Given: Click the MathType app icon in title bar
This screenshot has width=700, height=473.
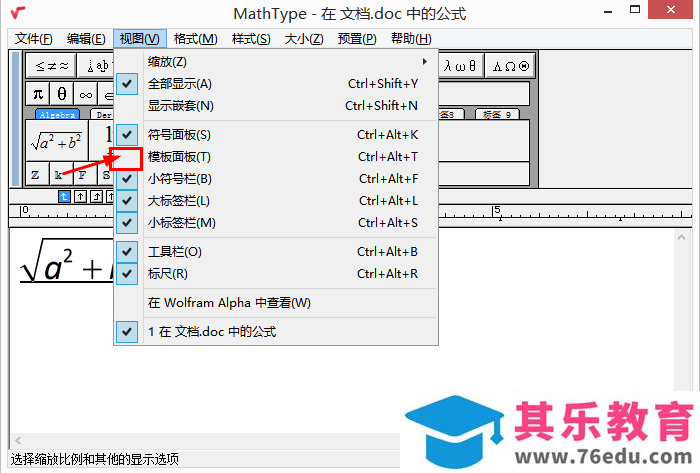Looking at the screenshot, I should [x=18, y=12].
